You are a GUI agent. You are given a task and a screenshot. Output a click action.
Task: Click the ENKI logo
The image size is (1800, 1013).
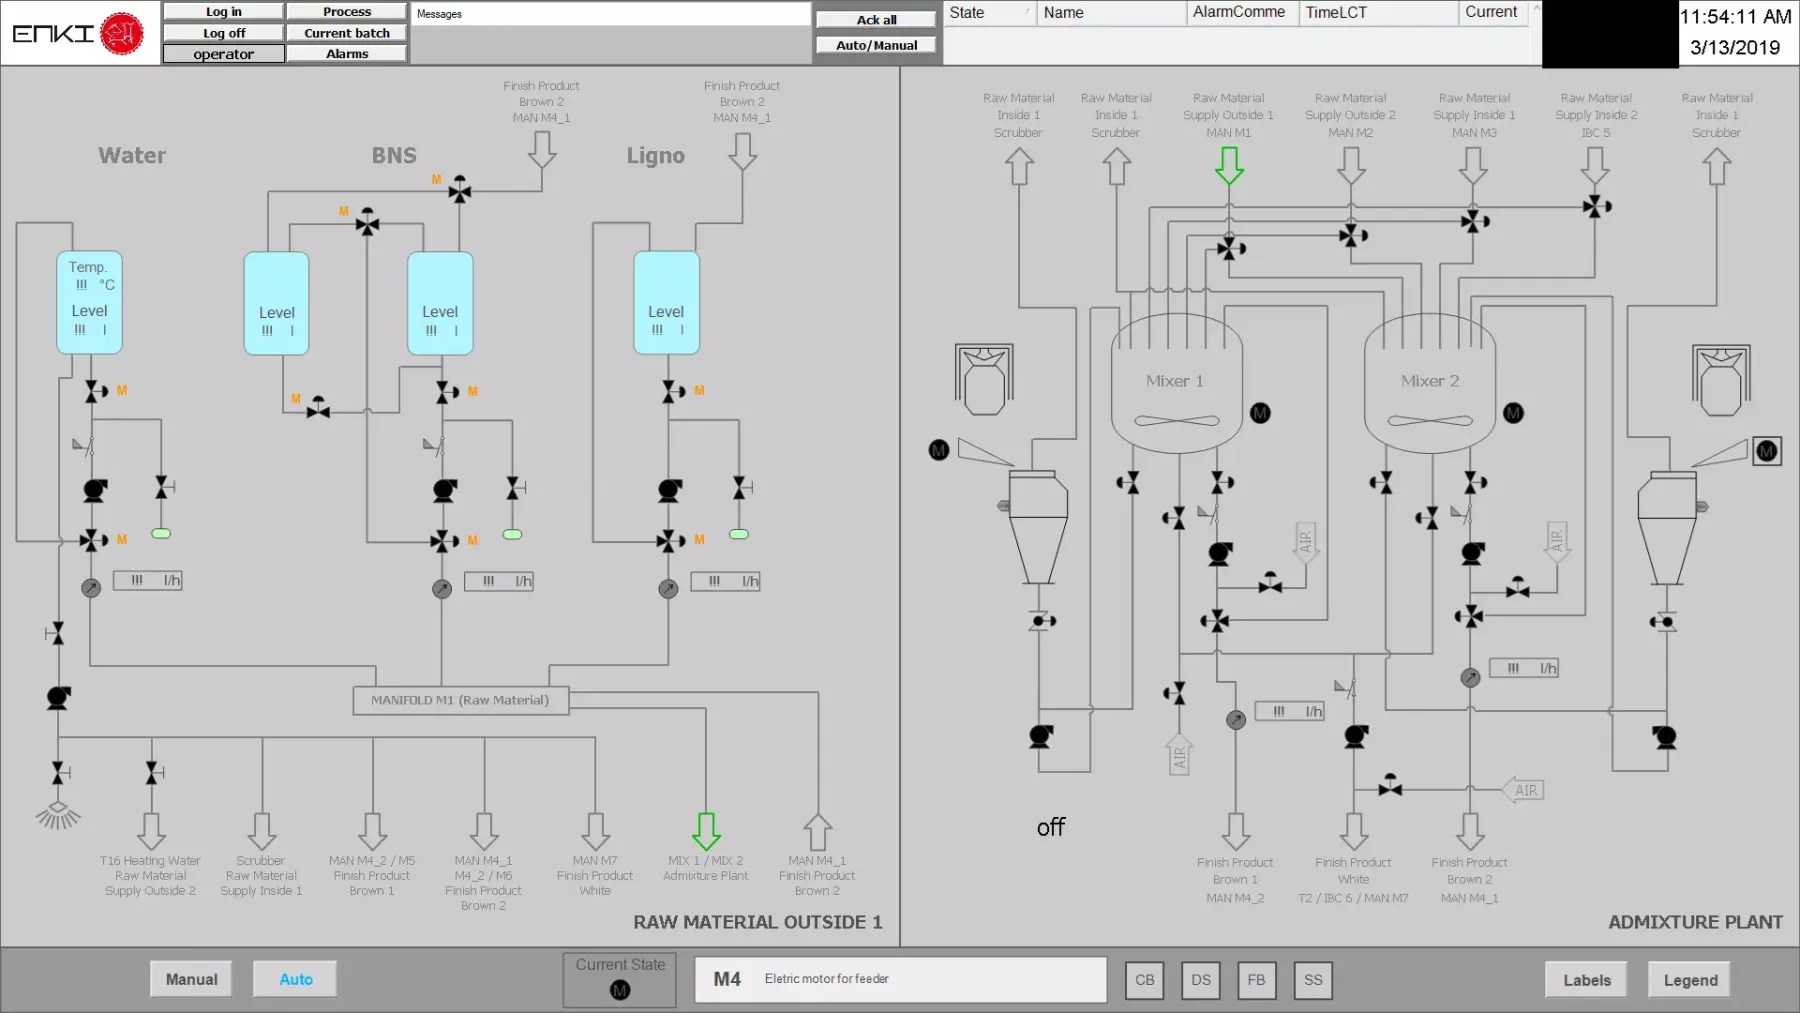(x=78, y=33)
